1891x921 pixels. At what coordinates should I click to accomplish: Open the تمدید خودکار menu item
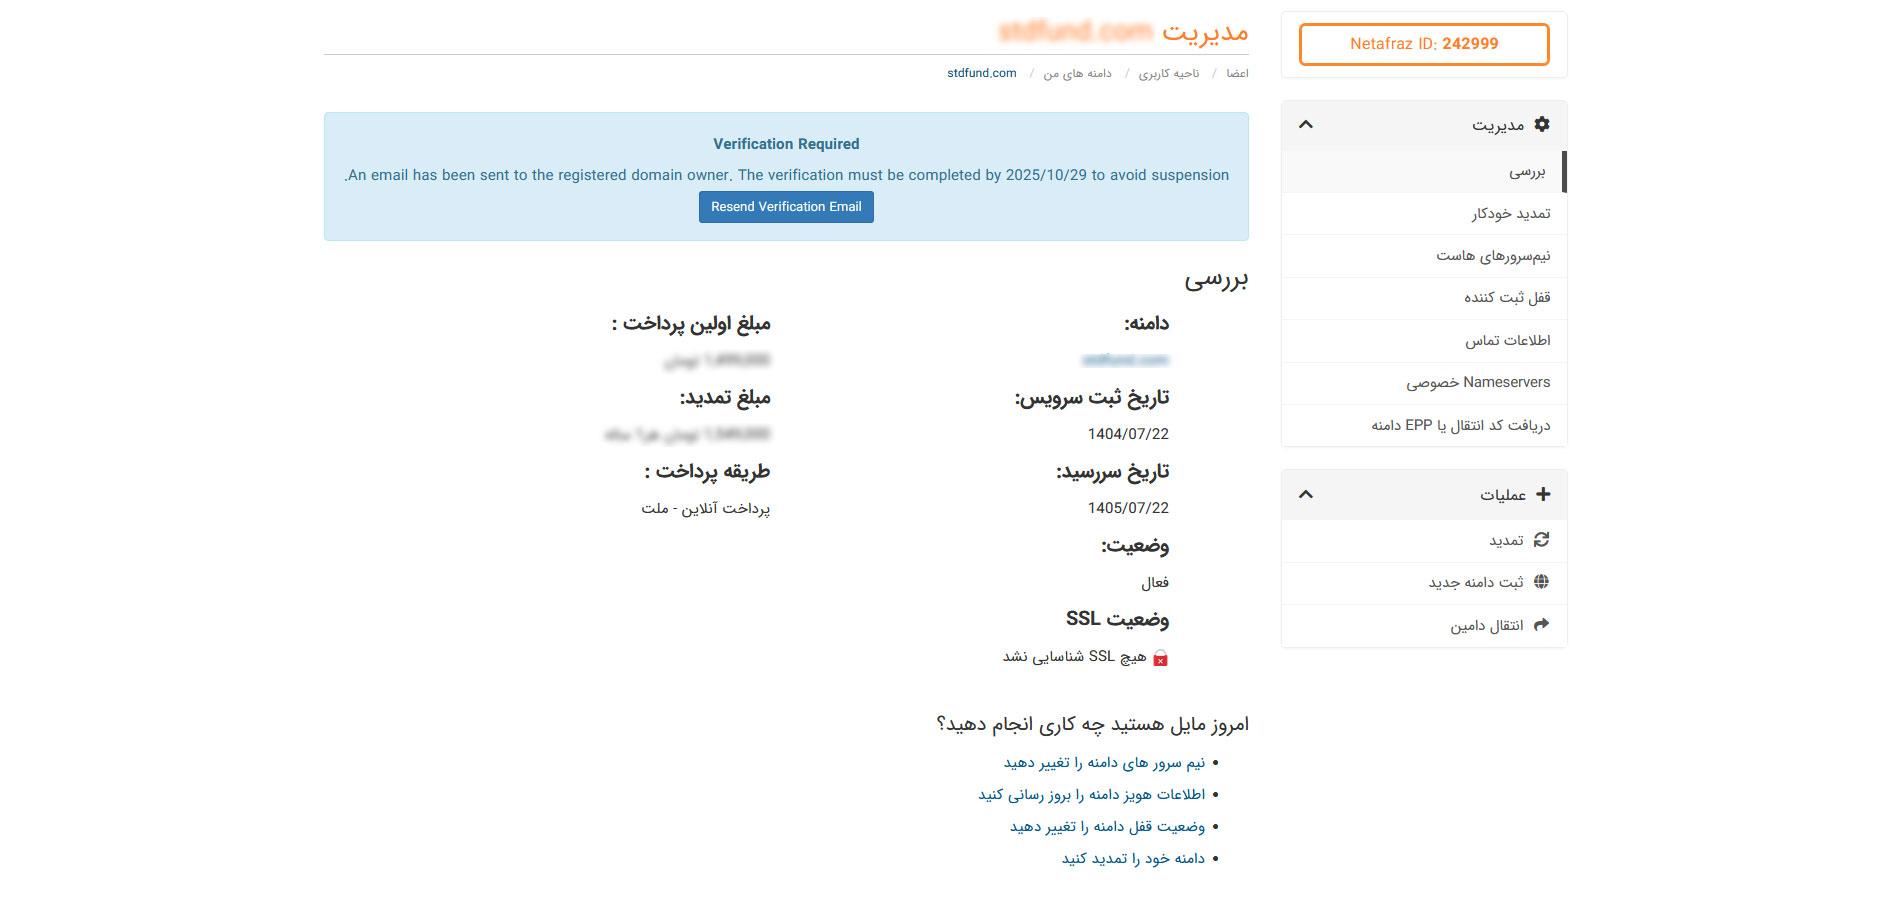(1510, 214)
